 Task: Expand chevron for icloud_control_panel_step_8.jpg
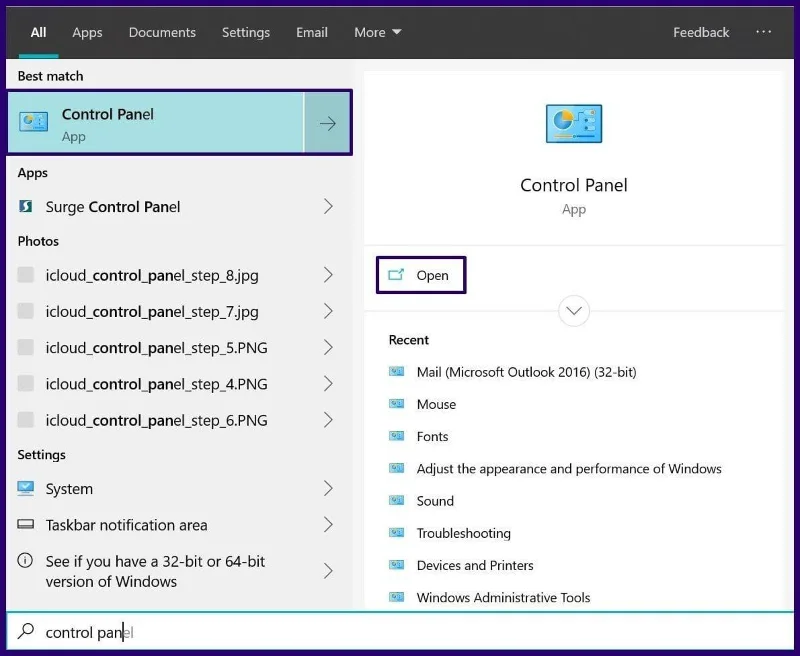328,275
